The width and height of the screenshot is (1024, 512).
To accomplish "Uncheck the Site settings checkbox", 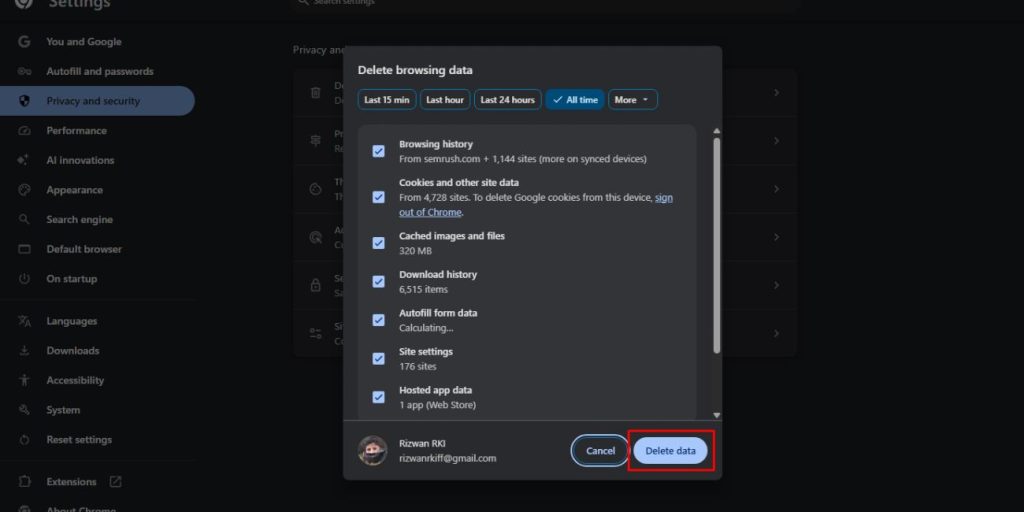I will coord(378,359).
